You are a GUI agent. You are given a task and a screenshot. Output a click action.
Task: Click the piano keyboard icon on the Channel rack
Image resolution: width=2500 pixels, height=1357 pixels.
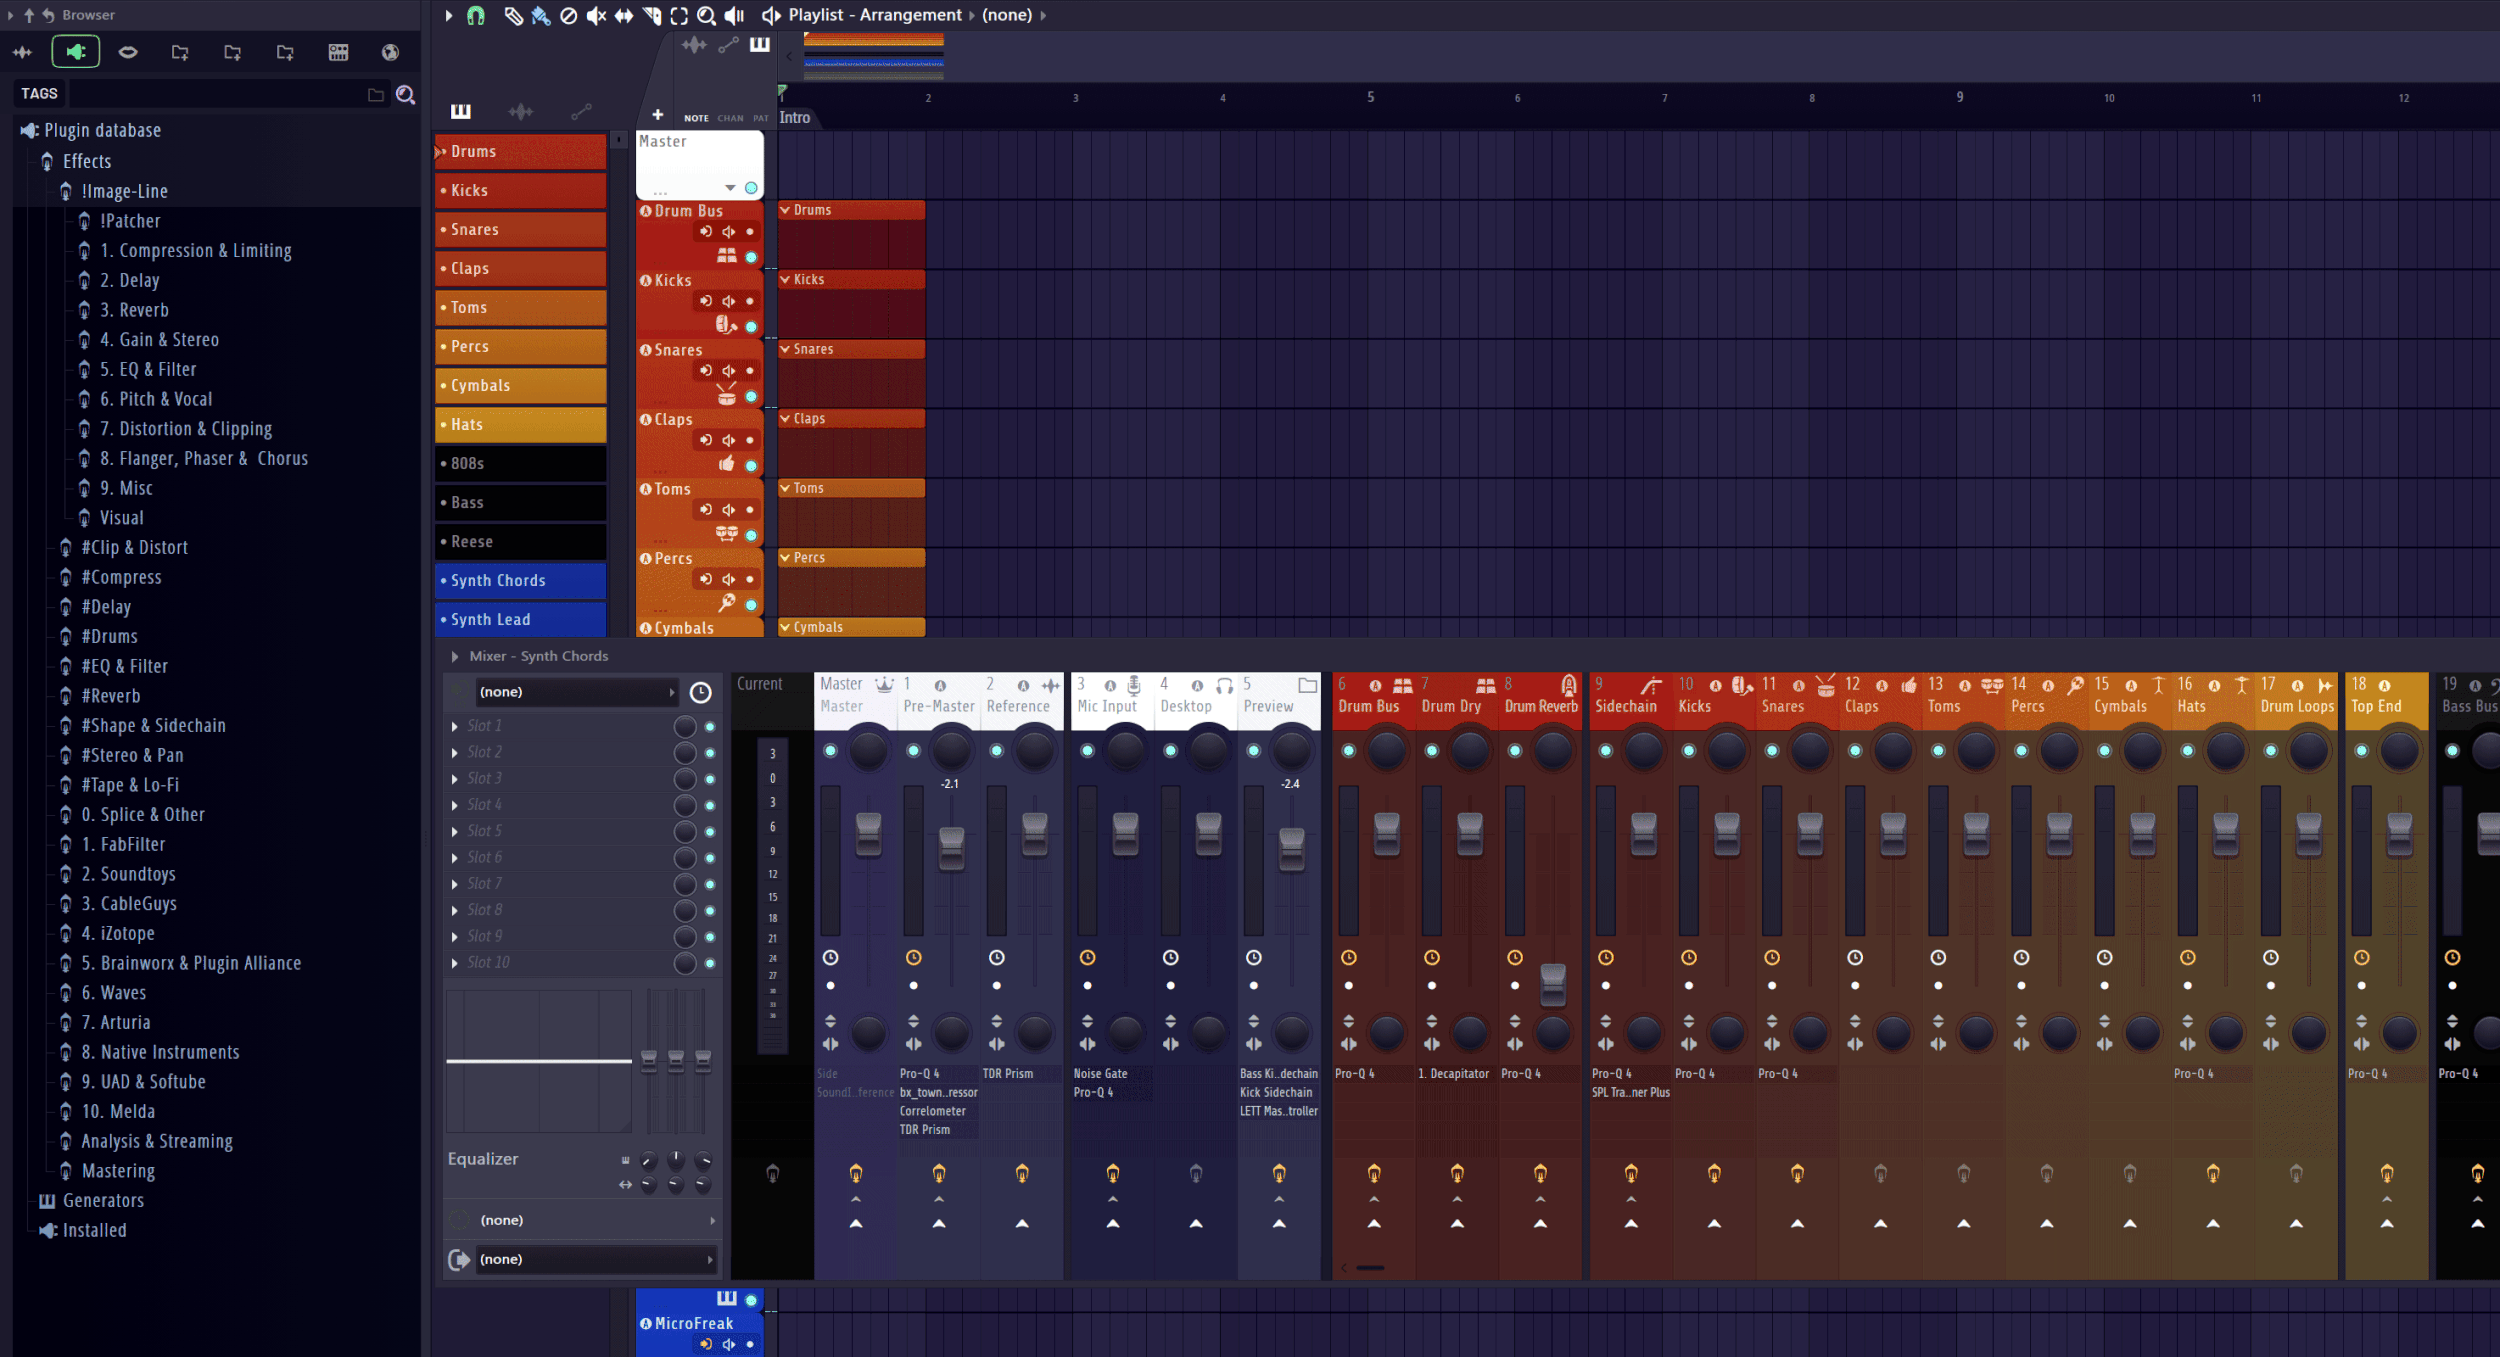tap(460, 111)
